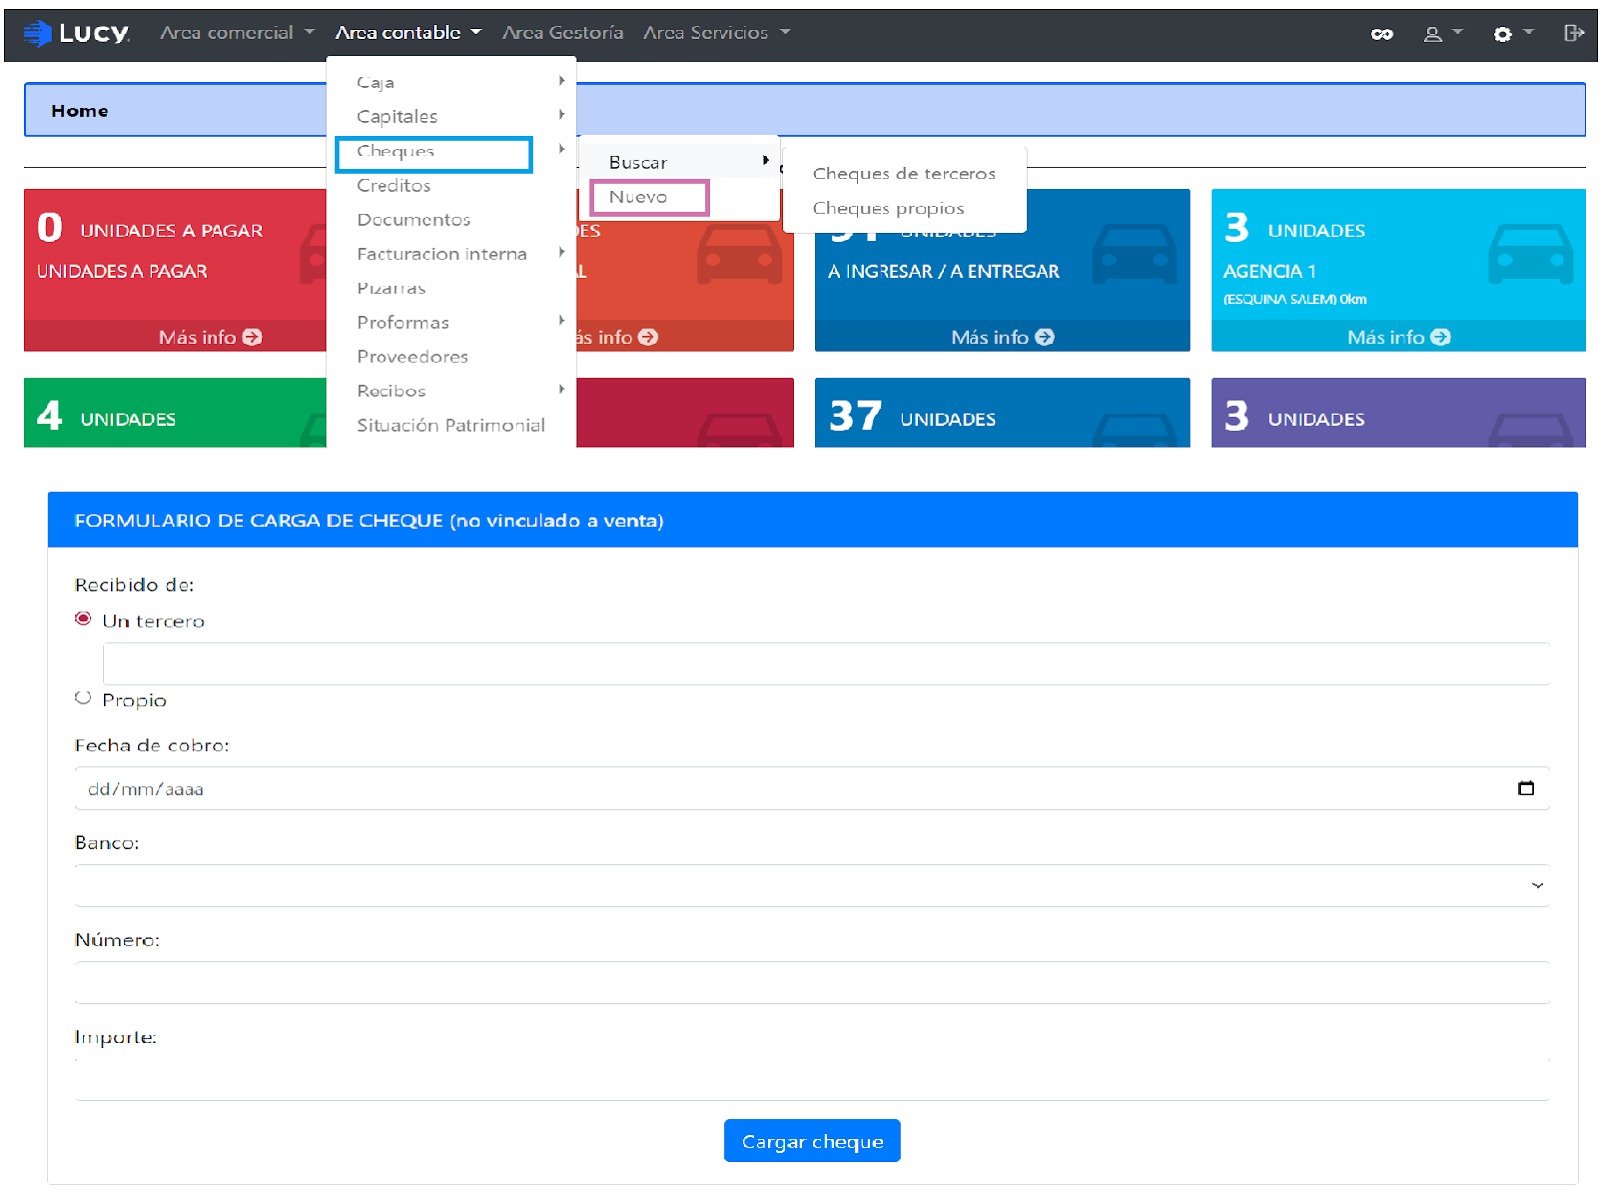Click arrow icon on A Ingresar / A Entregar card
The image size is (1600, 1200).
point(1045,337)
